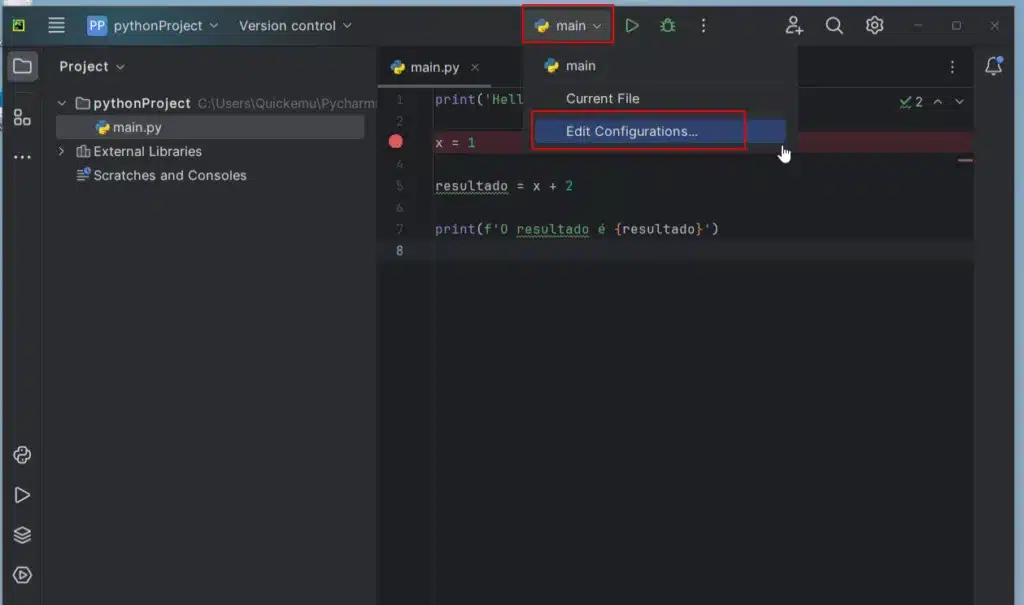
Task: Go to next highlighted problem arrow
Action: tap(959, 102)
